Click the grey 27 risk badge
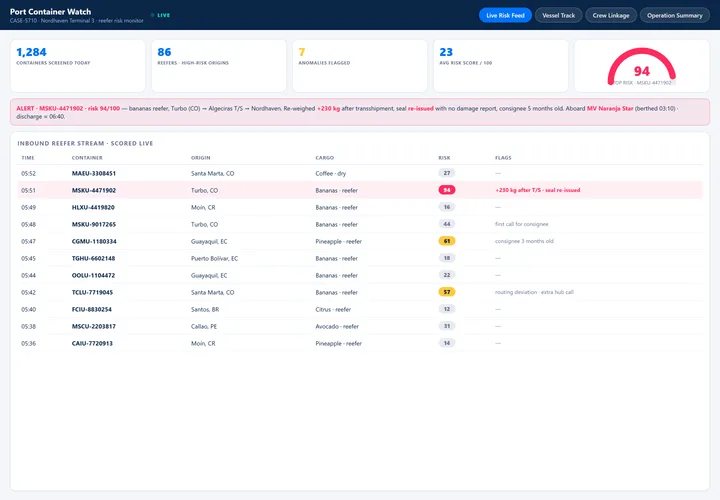Viewport: 720px width, 500px height. [x=447, y=173]
